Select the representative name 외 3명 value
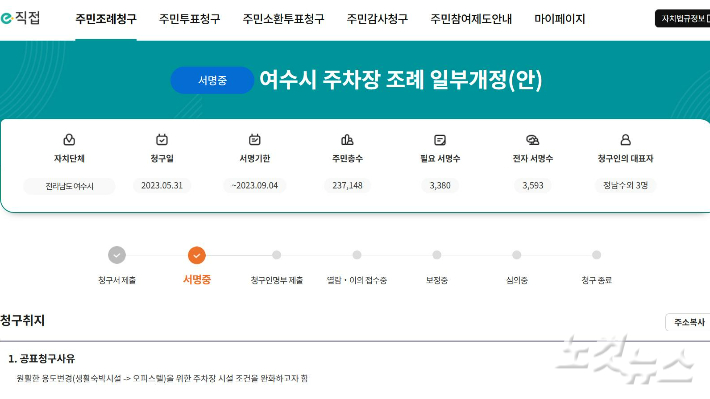This screenshot has width=710, height=399. (625, 186)
